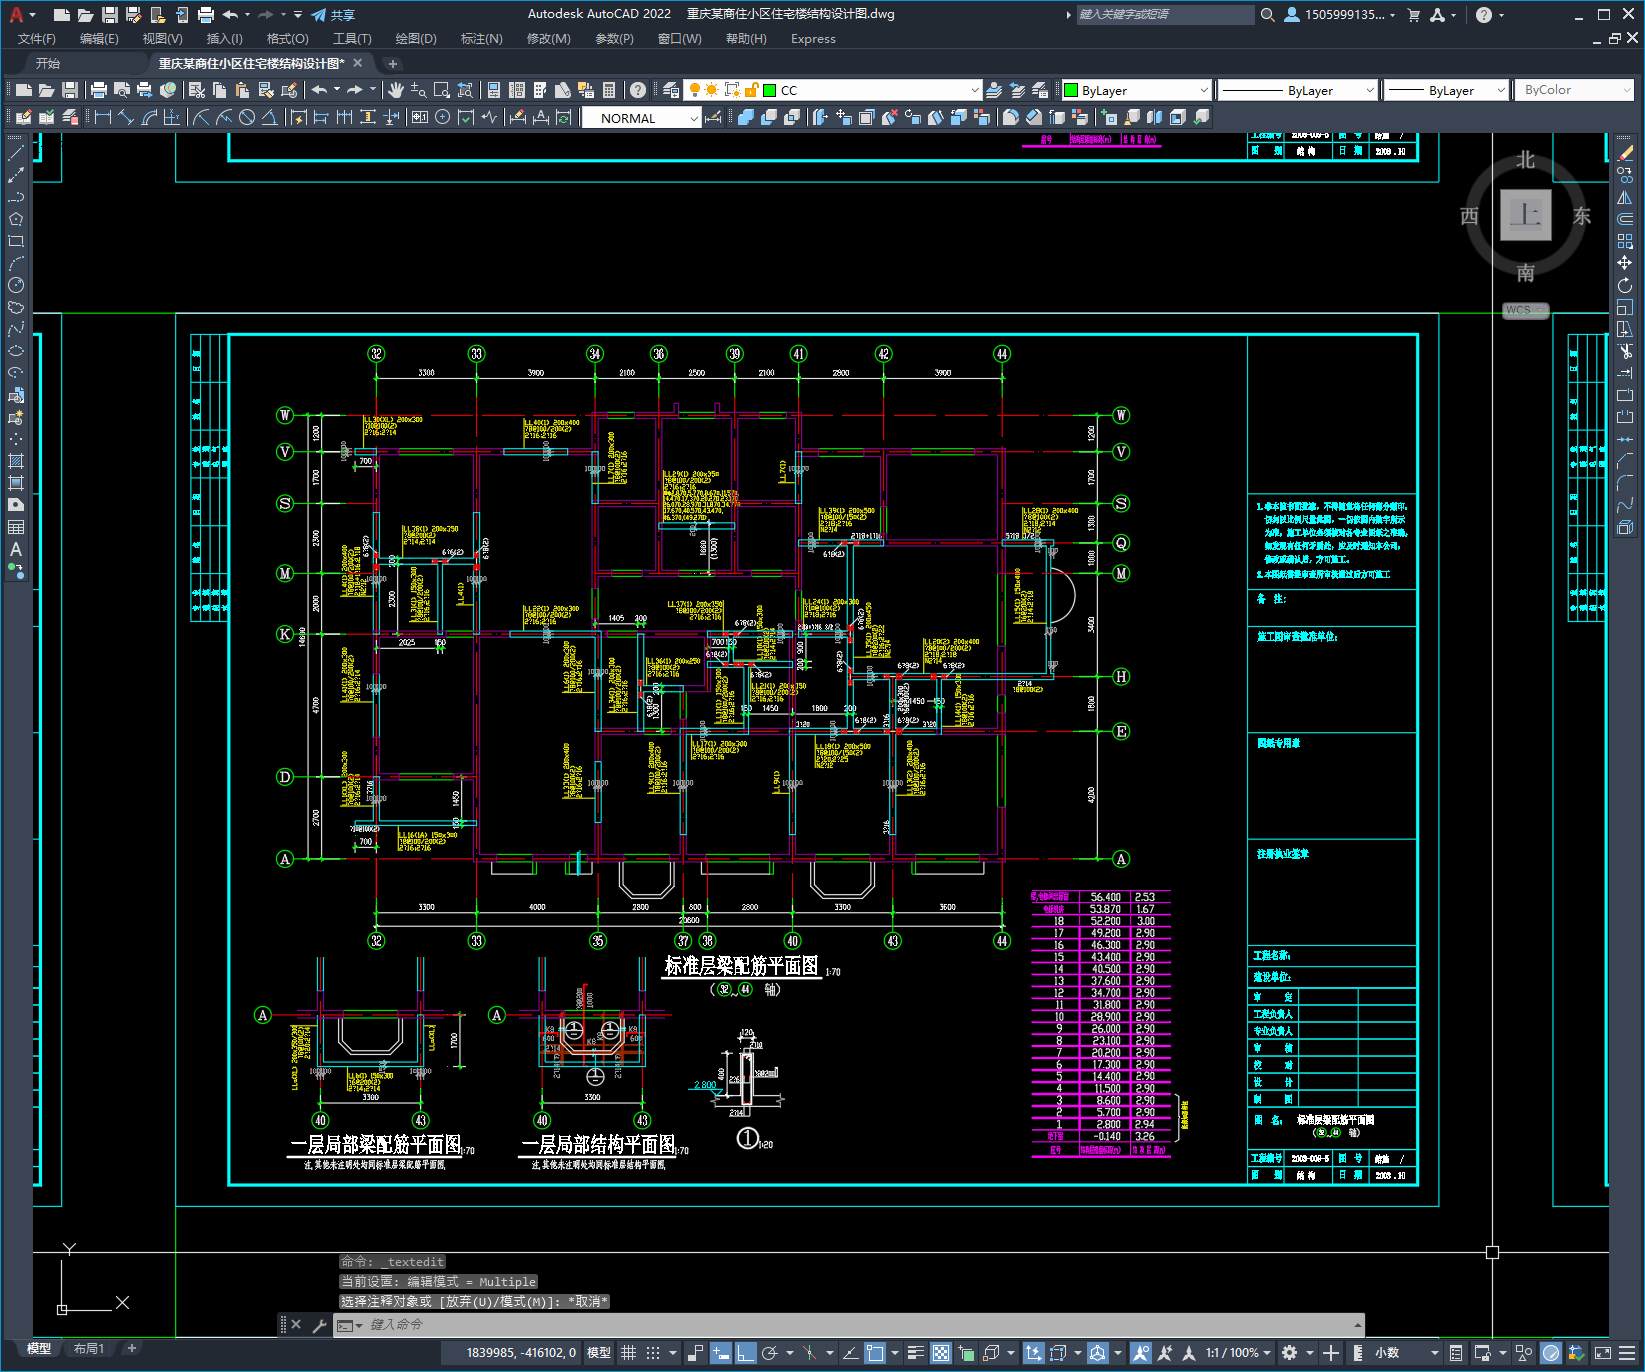Viewport: 1645px width, 1372px height.
Task: Toggle polar tracking in status bar
Action: tap(769, 1353)
